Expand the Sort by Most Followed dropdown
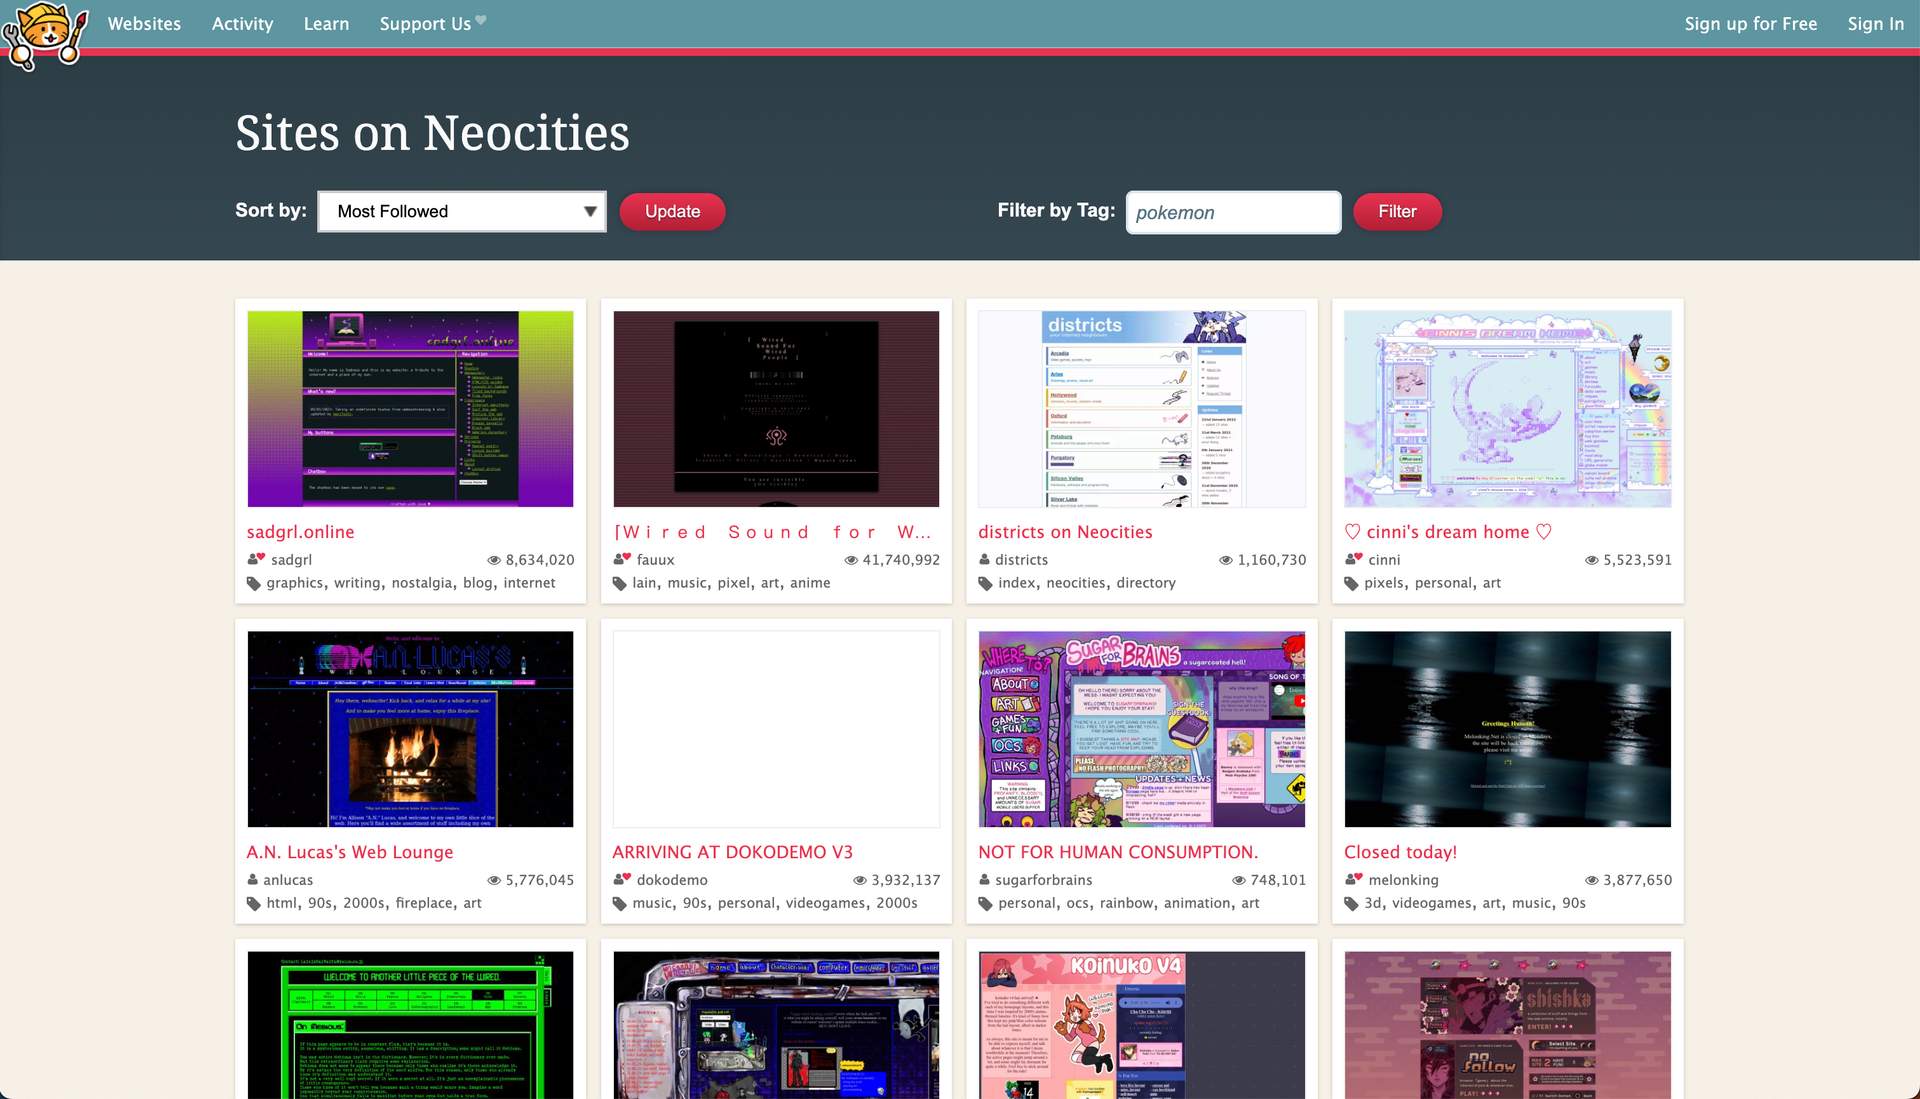 coord(462,211)
